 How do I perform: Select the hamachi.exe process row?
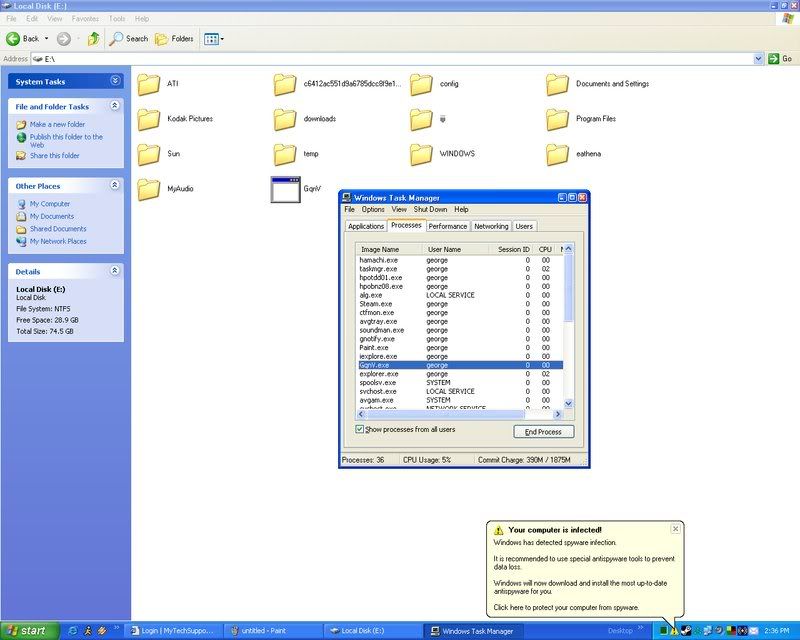[x=460, y=260]
